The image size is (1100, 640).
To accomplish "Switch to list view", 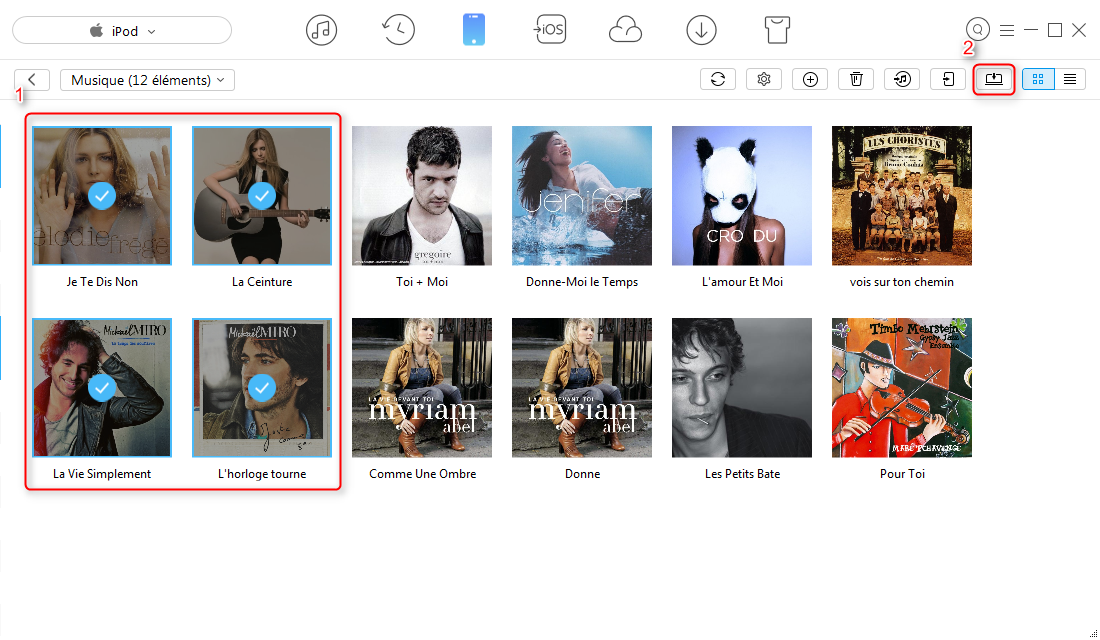I will click(1070, 79).
